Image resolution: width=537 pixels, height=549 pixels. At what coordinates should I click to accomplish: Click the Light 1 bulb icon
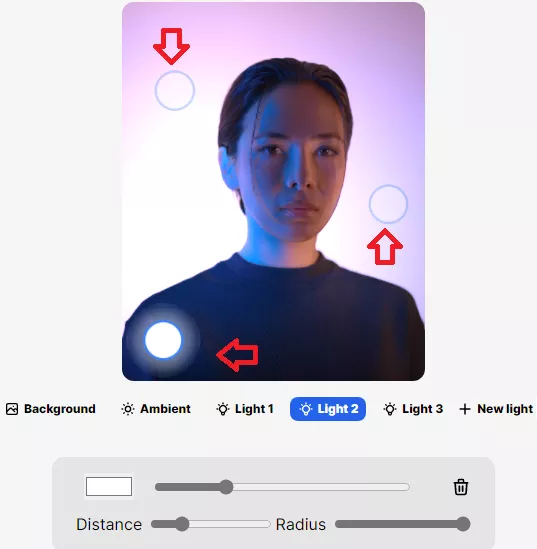[223, 409]
